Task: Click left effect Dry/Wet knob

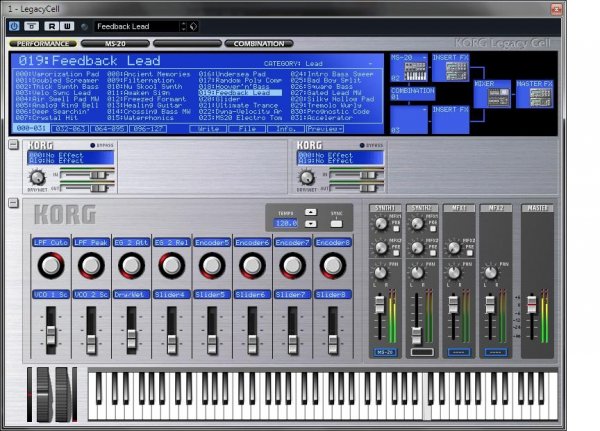Action: (37, 178)
